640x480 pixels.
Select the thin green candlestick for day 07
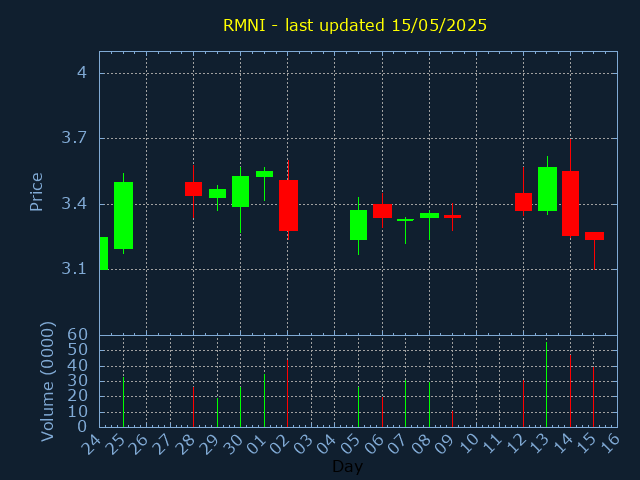tap(405, 220)
